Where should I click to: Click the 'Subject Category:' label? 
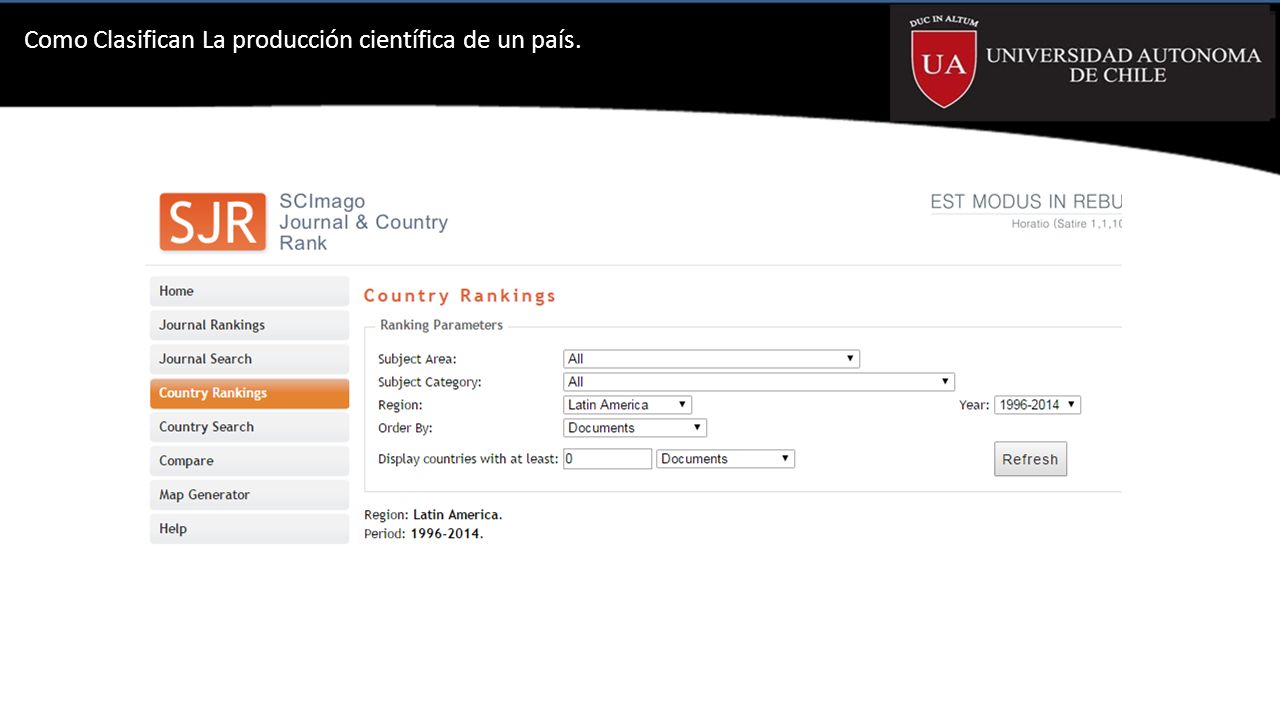click(430, 382)
